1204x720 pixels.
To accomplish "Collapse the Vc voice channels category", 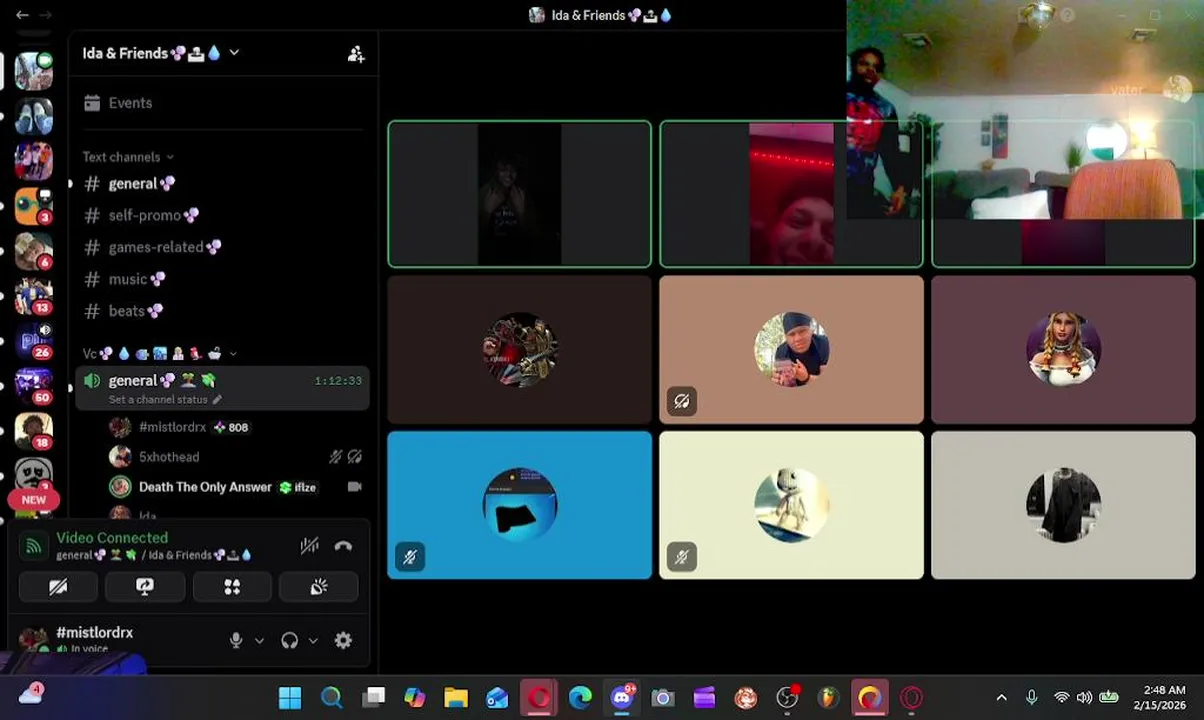I will click(160, 354).
